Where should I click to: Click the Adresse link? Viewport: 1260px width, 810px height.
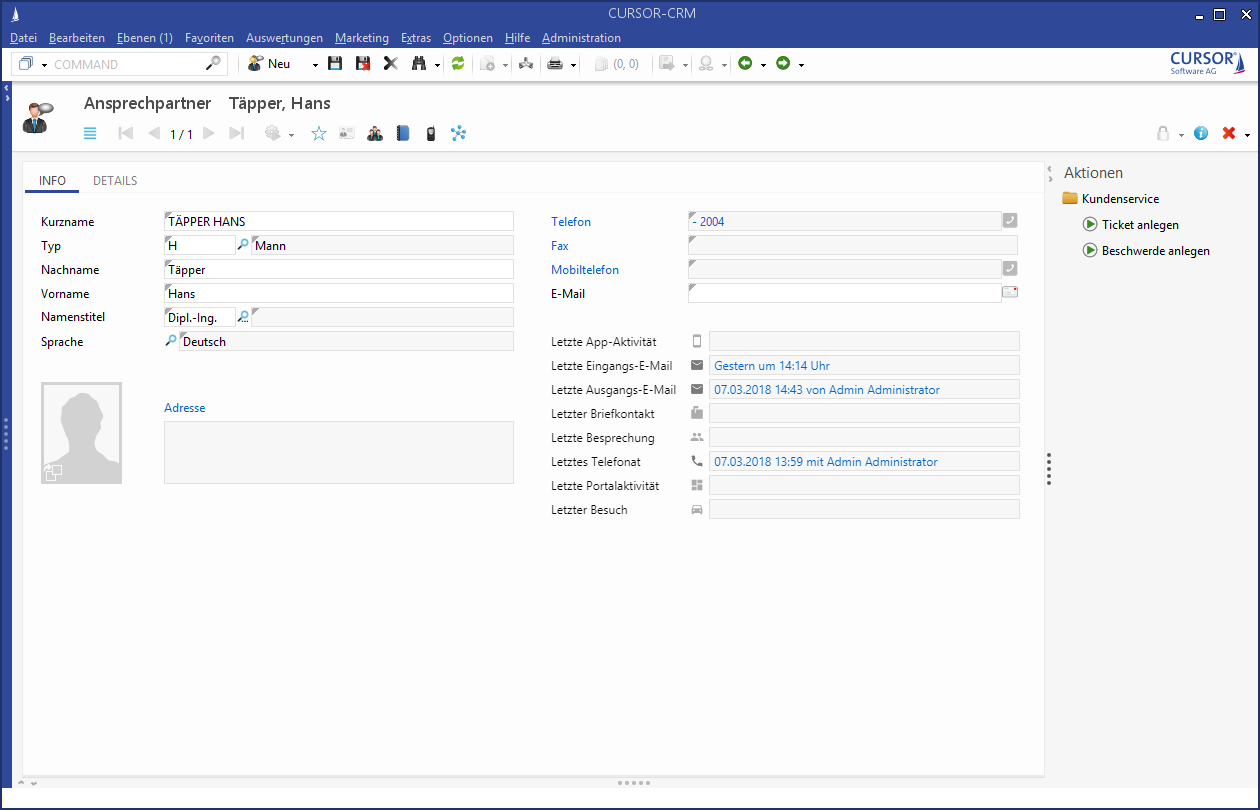(184, 408)
